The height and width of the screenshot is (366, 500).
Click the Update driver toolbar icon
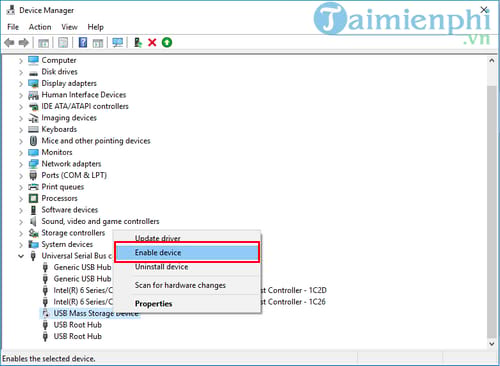pos(138,43)
